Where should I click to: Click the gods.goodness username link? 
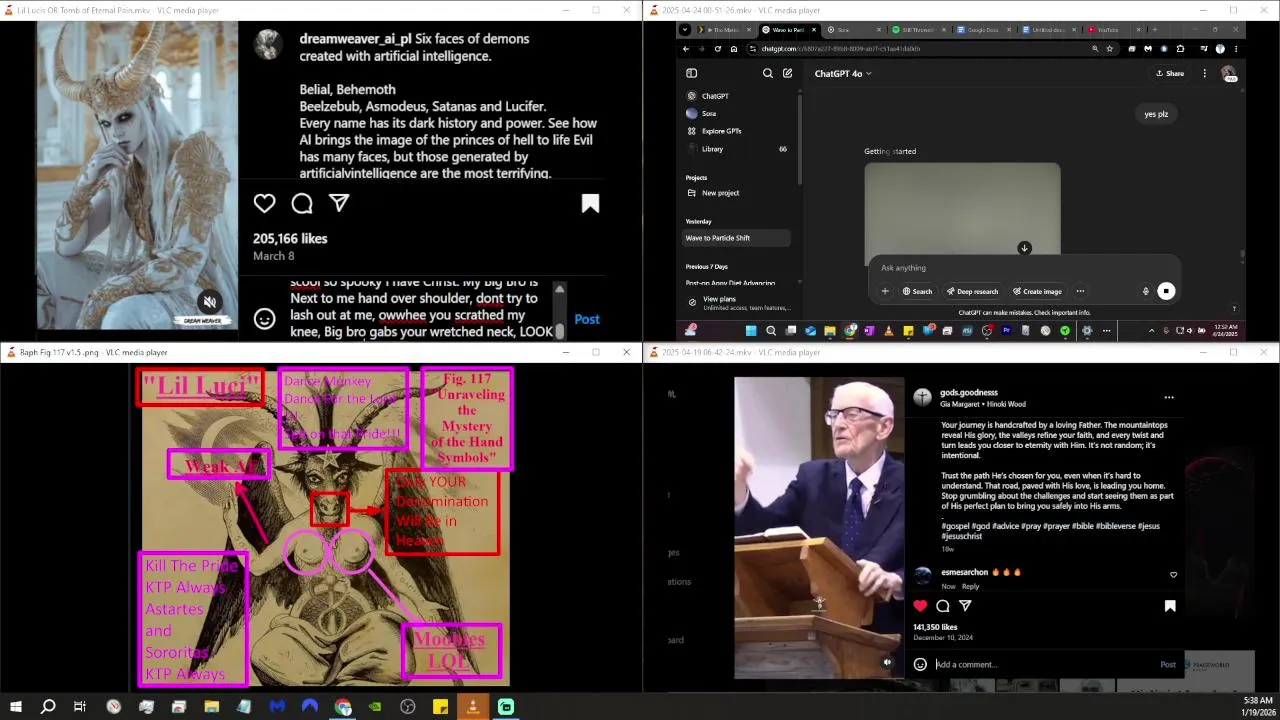coord(969,392)
